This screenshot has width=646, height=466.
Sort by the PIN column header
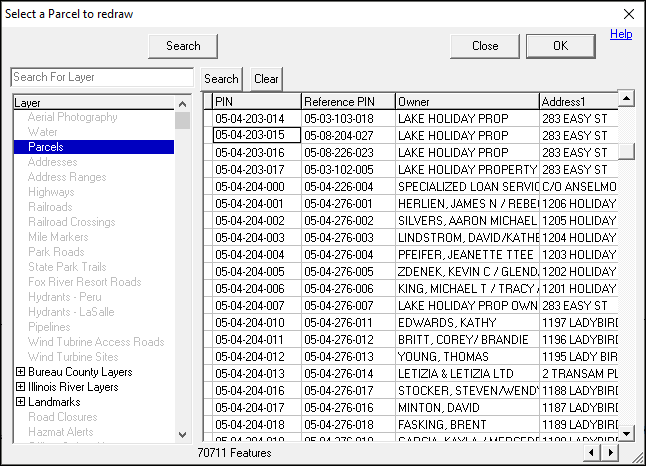click(x=256, y=102)
